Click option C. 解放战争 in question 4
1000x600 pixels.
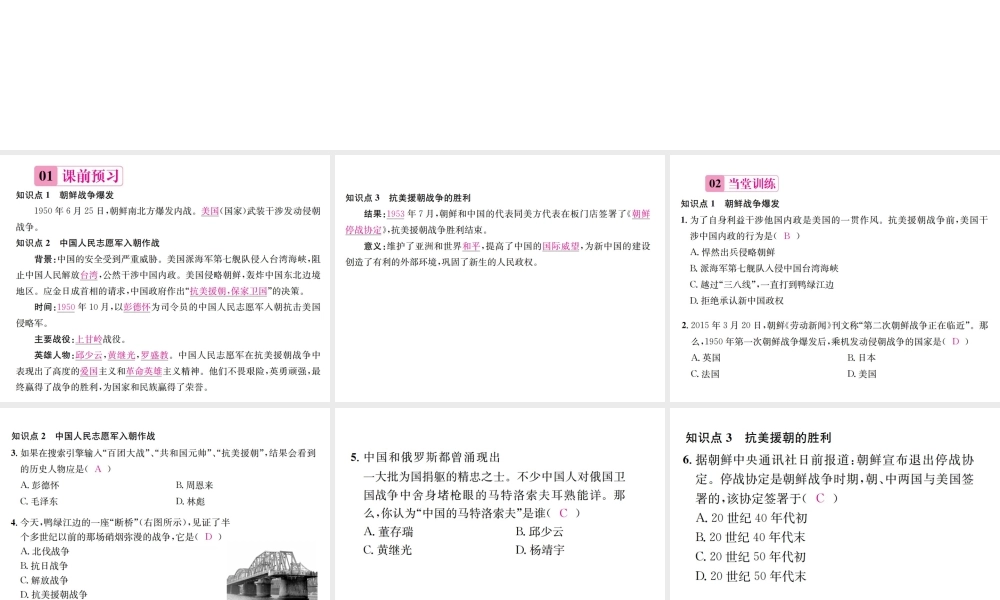pos(44,580)
